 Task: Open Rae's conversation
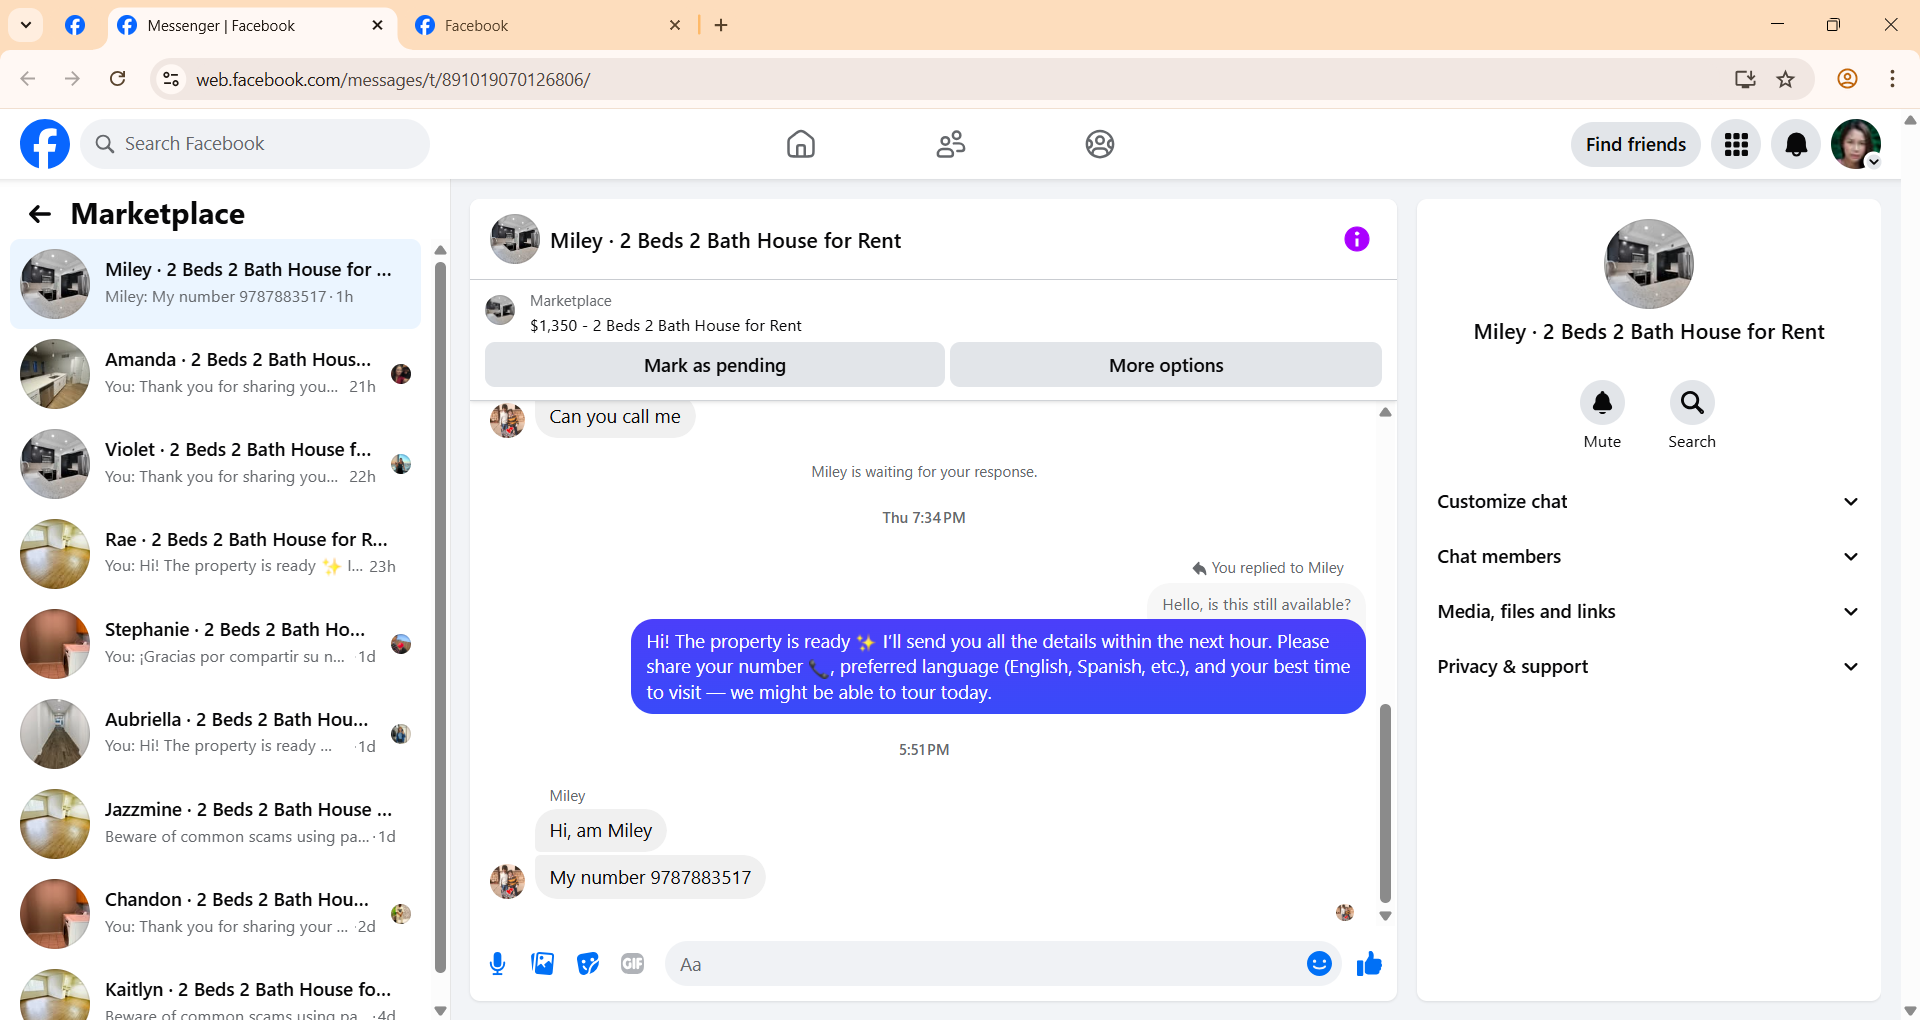point(215,553)
